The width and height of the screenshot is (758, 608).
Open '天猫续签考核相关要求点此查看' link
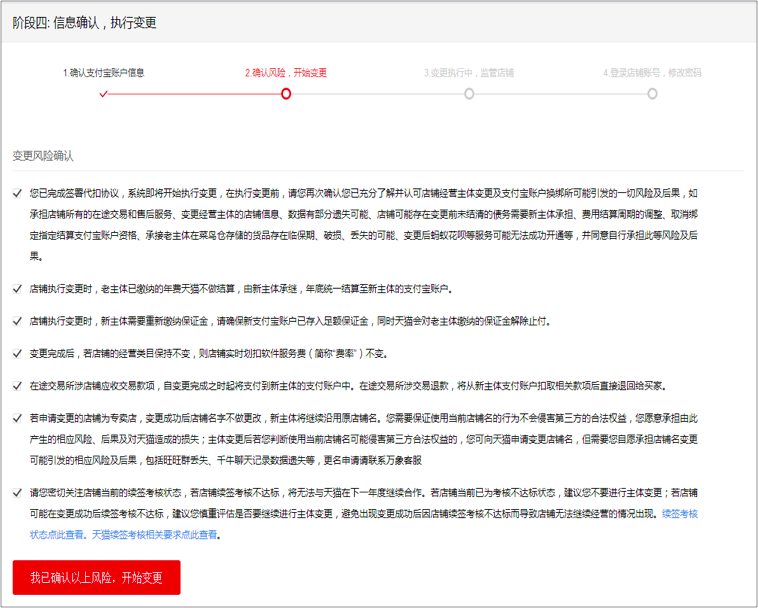(x=155, y=535)
